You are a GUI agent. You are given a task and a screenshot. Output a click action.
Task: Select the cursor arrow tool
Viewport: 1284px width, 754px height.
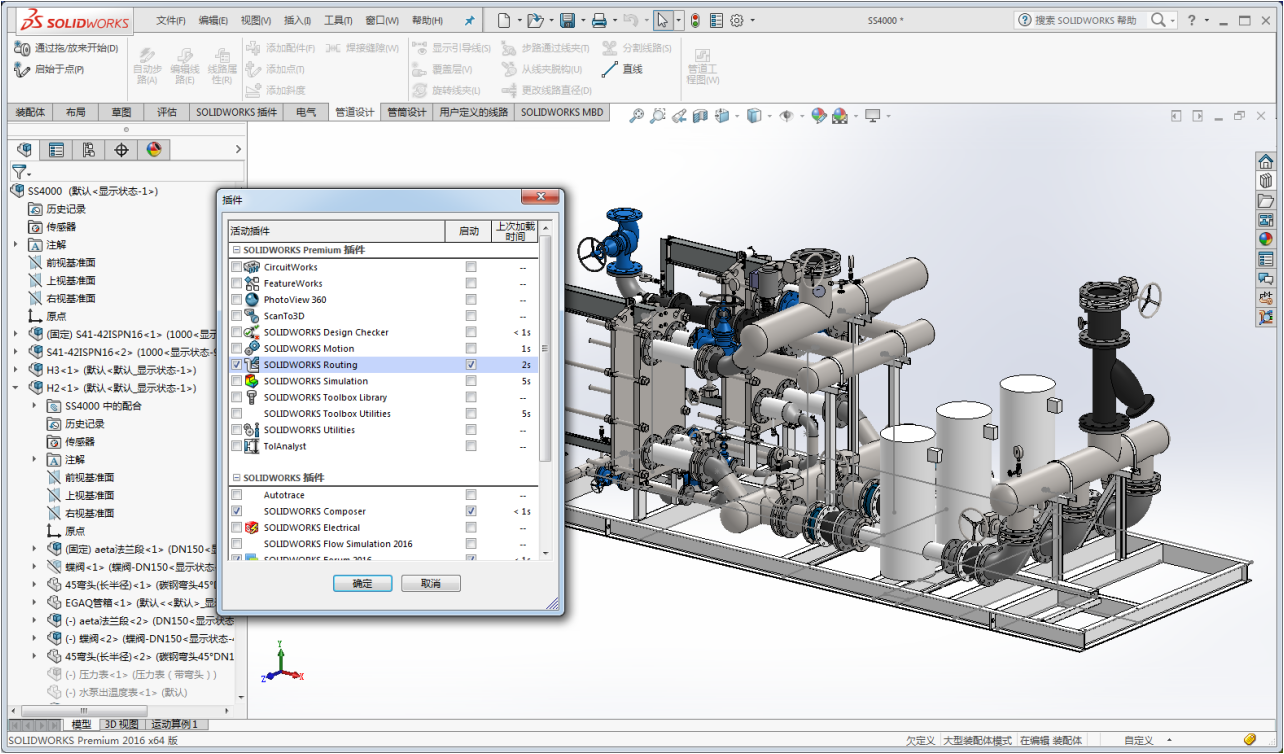pos(663,20)
